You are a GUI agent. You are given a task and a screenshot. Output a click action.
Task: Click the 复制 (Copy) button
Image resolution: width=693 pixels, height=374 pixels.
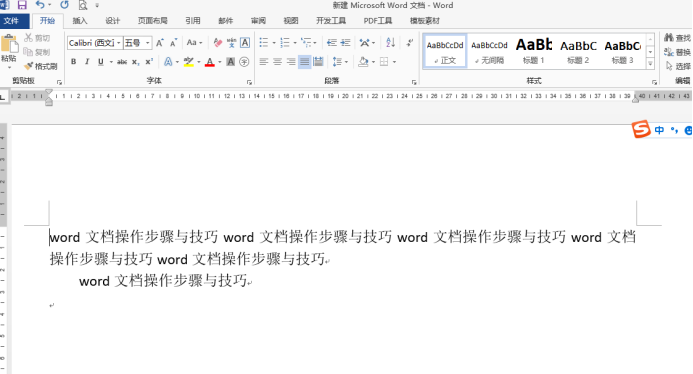(x=37, y=52)
